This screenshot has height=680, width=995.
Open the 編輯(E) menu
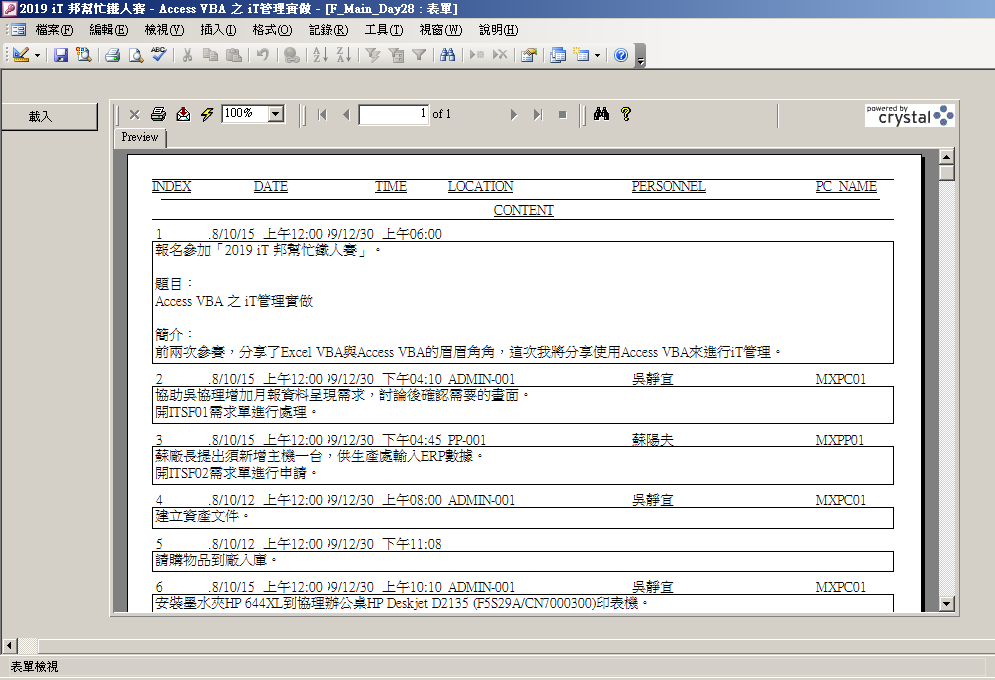point(109,30)
